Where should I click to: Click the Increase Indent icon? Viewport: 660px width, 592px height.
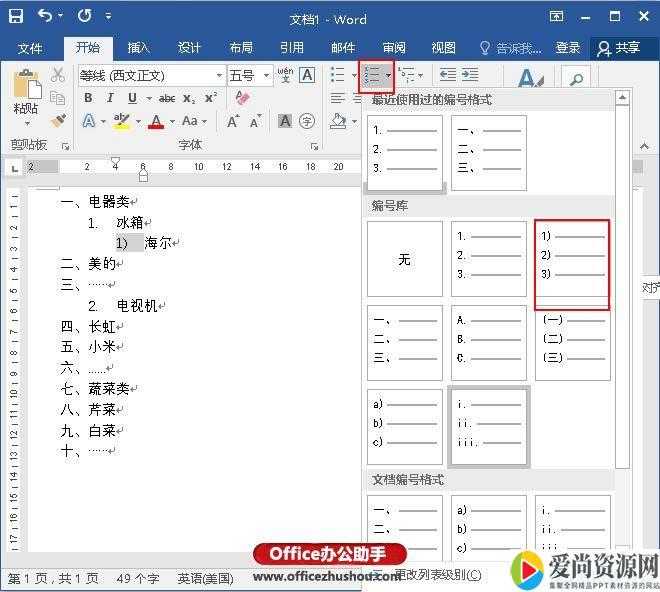pos(469,75)
